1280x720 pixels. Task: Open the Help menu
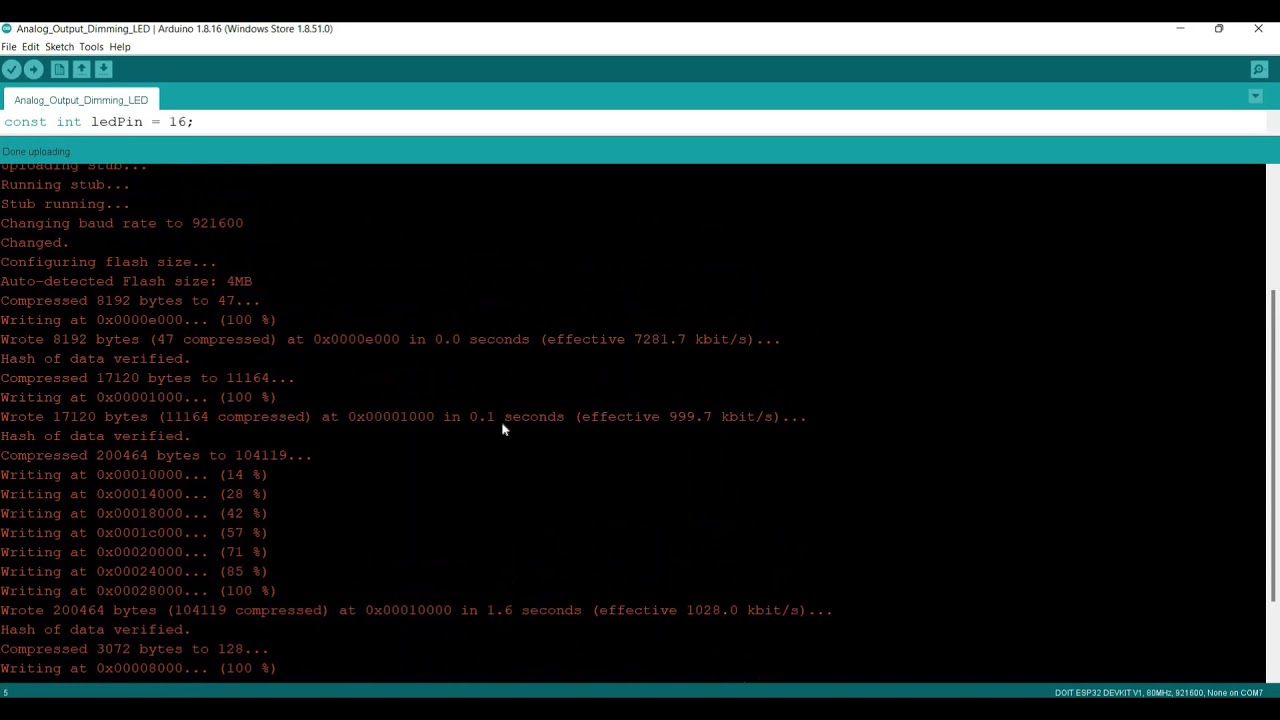(x=119, y=47)
